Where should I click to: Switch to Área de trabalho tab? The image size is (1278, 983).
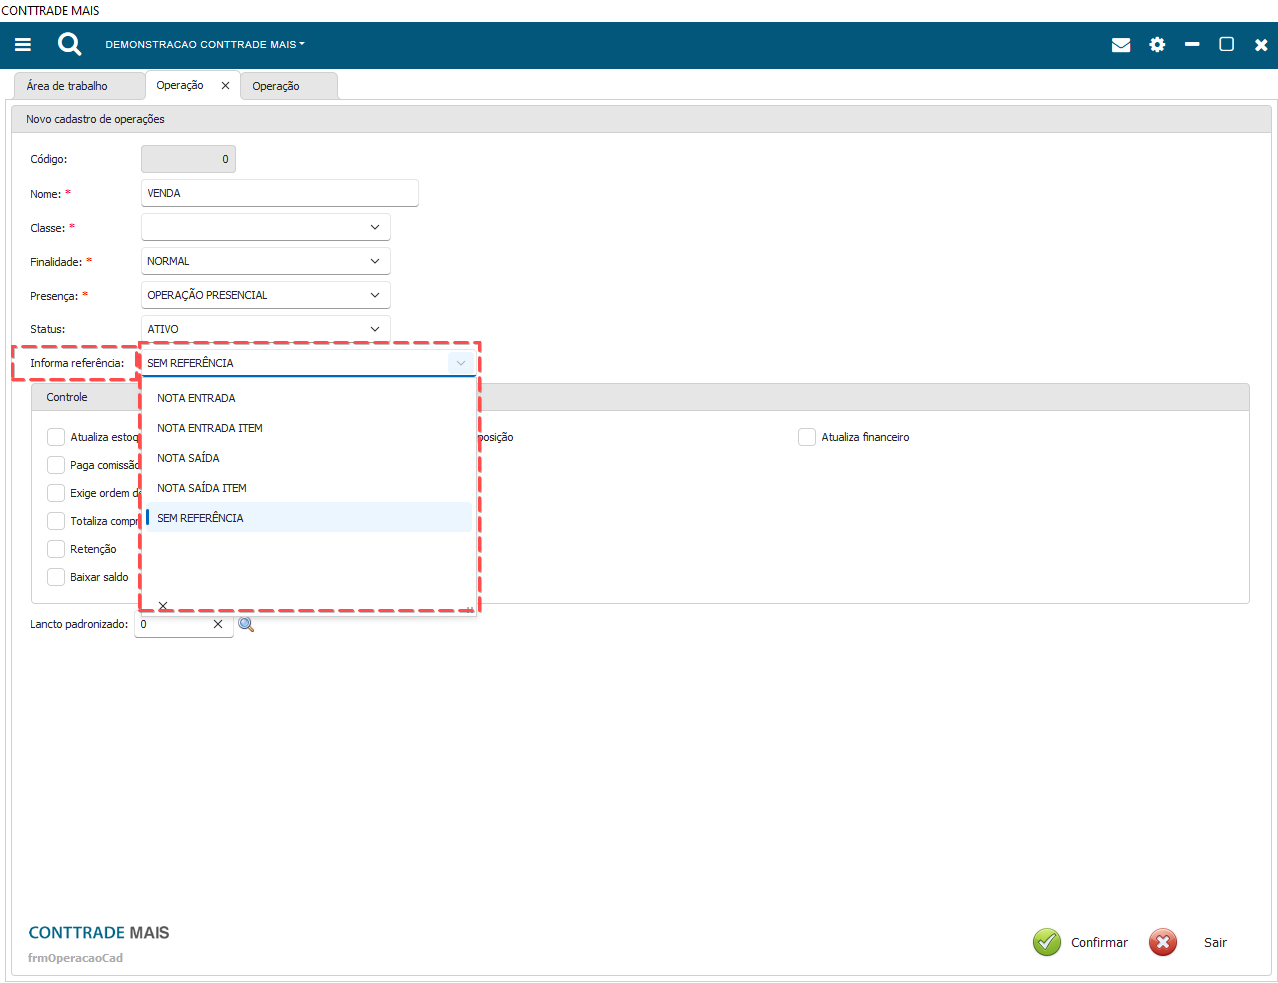point(67,86)
